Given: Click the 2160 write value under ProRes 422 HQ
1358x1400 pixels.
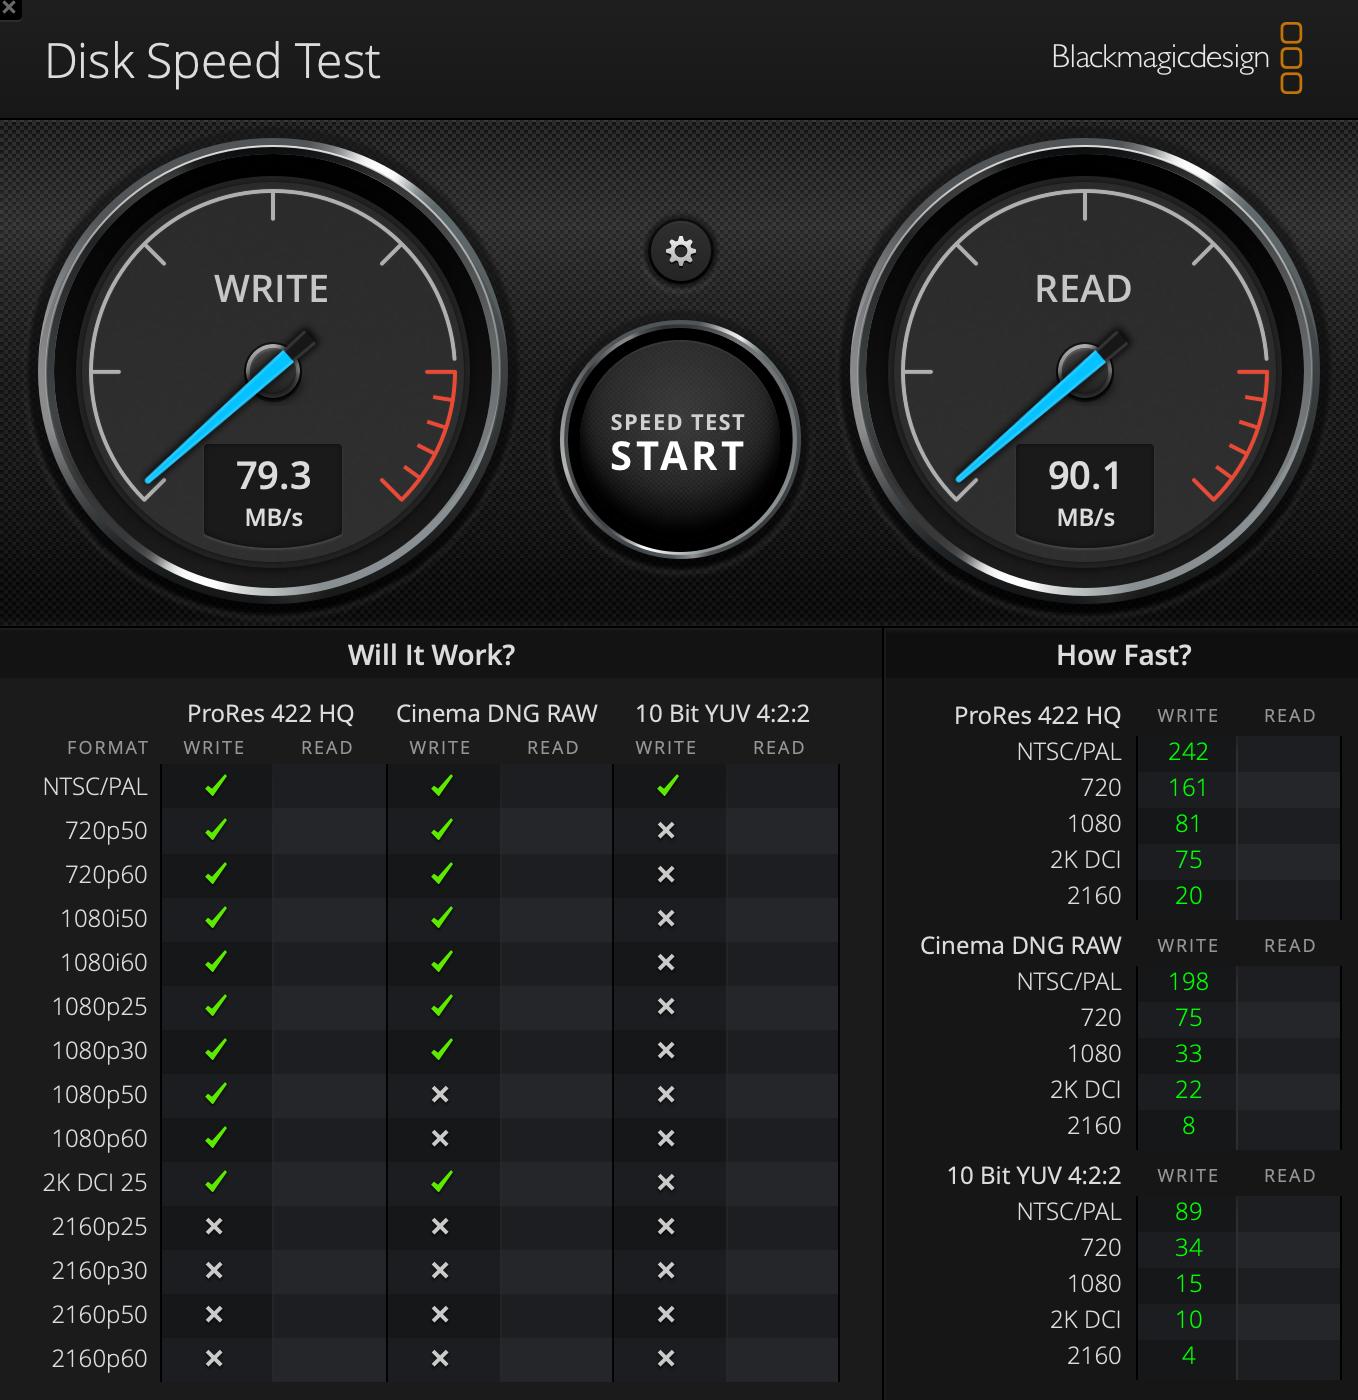Looking at the screenshot, I should 1187,896.
